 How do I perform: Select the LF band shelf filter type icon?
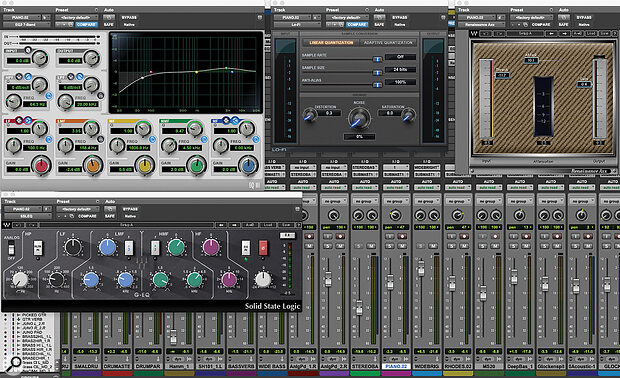coord(28,120)
